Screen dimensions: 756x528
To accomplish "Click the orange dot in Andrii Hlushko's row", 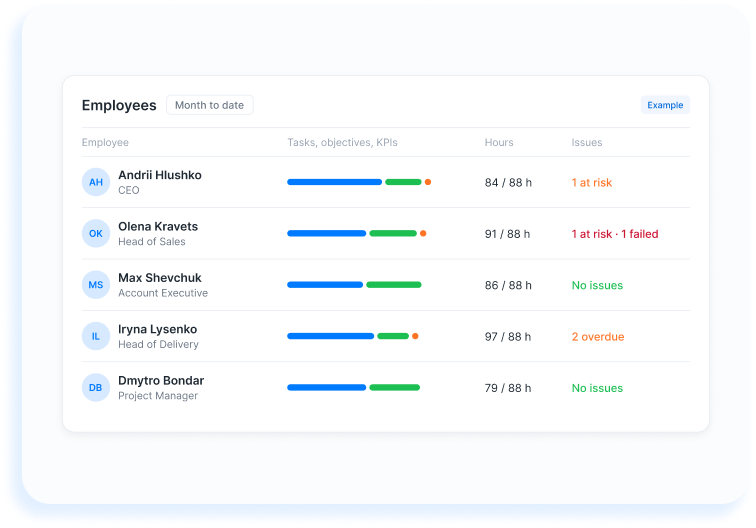I will 428,182.
